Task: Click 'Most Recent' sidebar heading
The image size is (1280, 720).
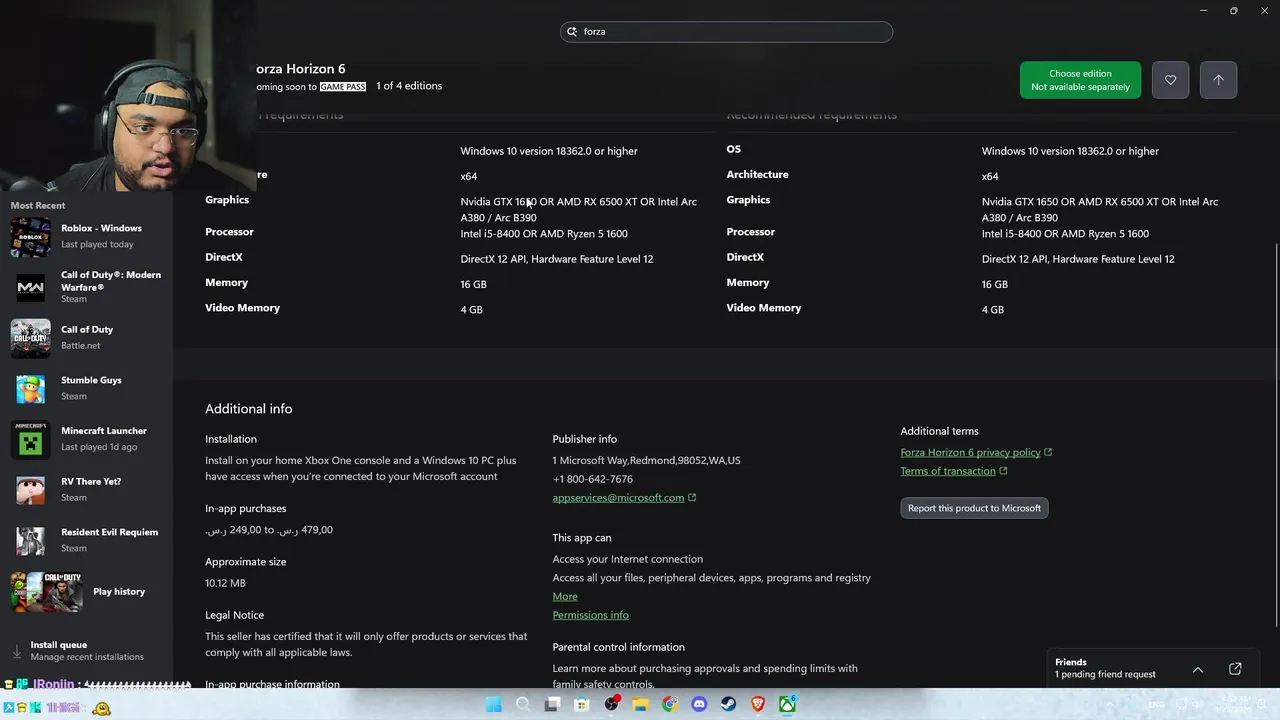Action: tap(38, 206)
